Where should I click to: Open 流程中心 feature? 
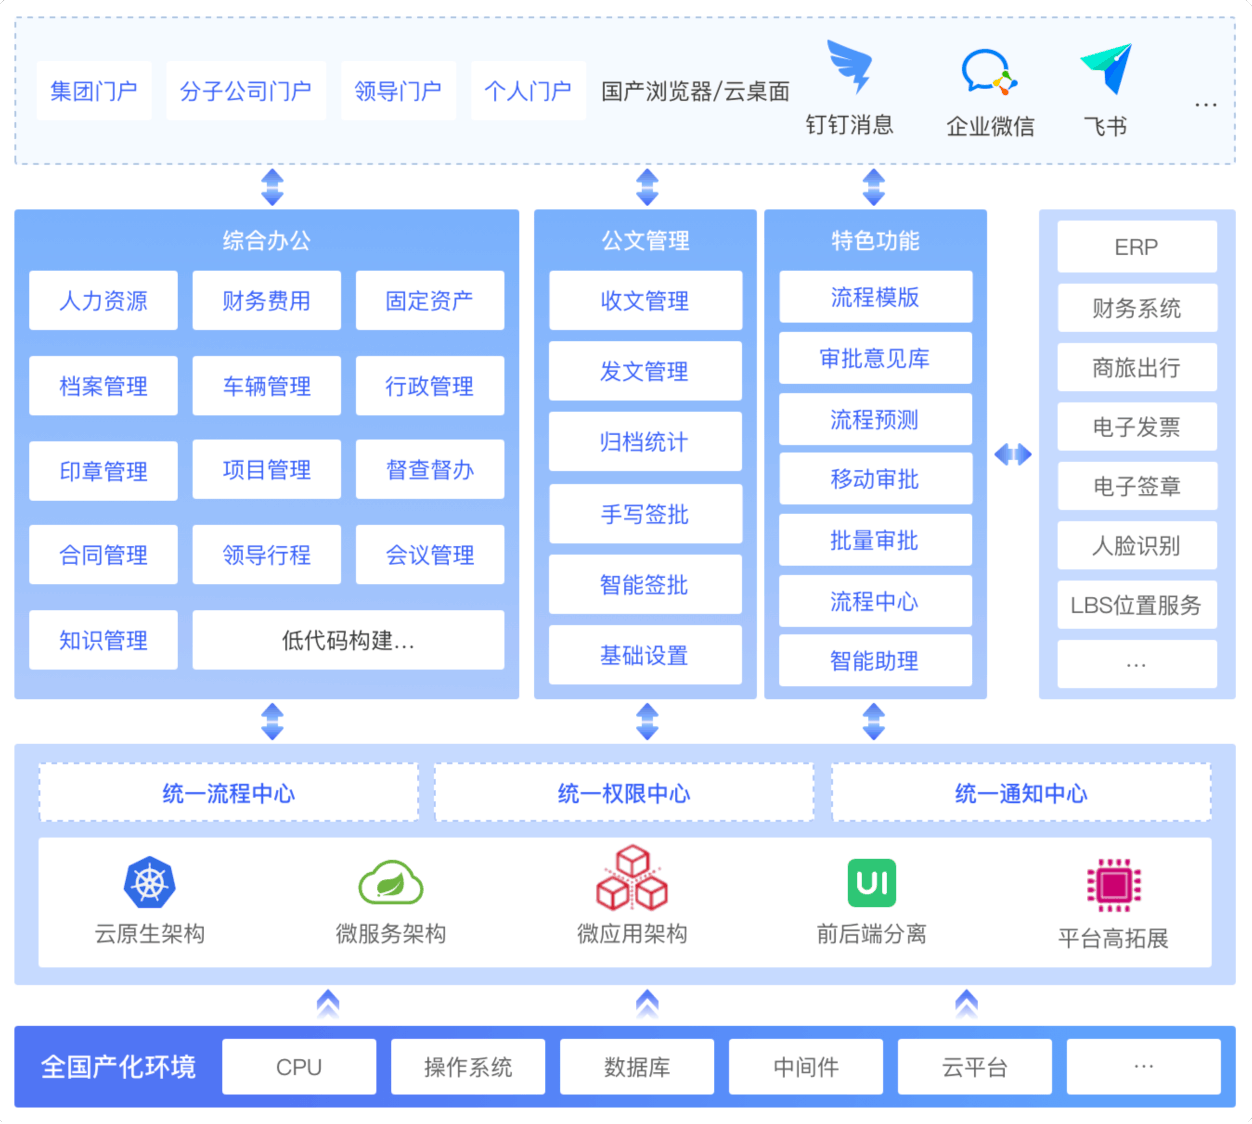(875, 601)
